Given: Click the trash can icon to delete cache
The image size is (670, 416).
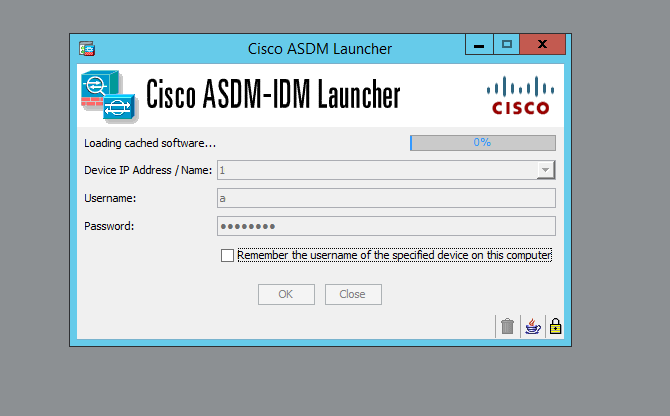Looking at the screenshot, I should tap(507, 327).
